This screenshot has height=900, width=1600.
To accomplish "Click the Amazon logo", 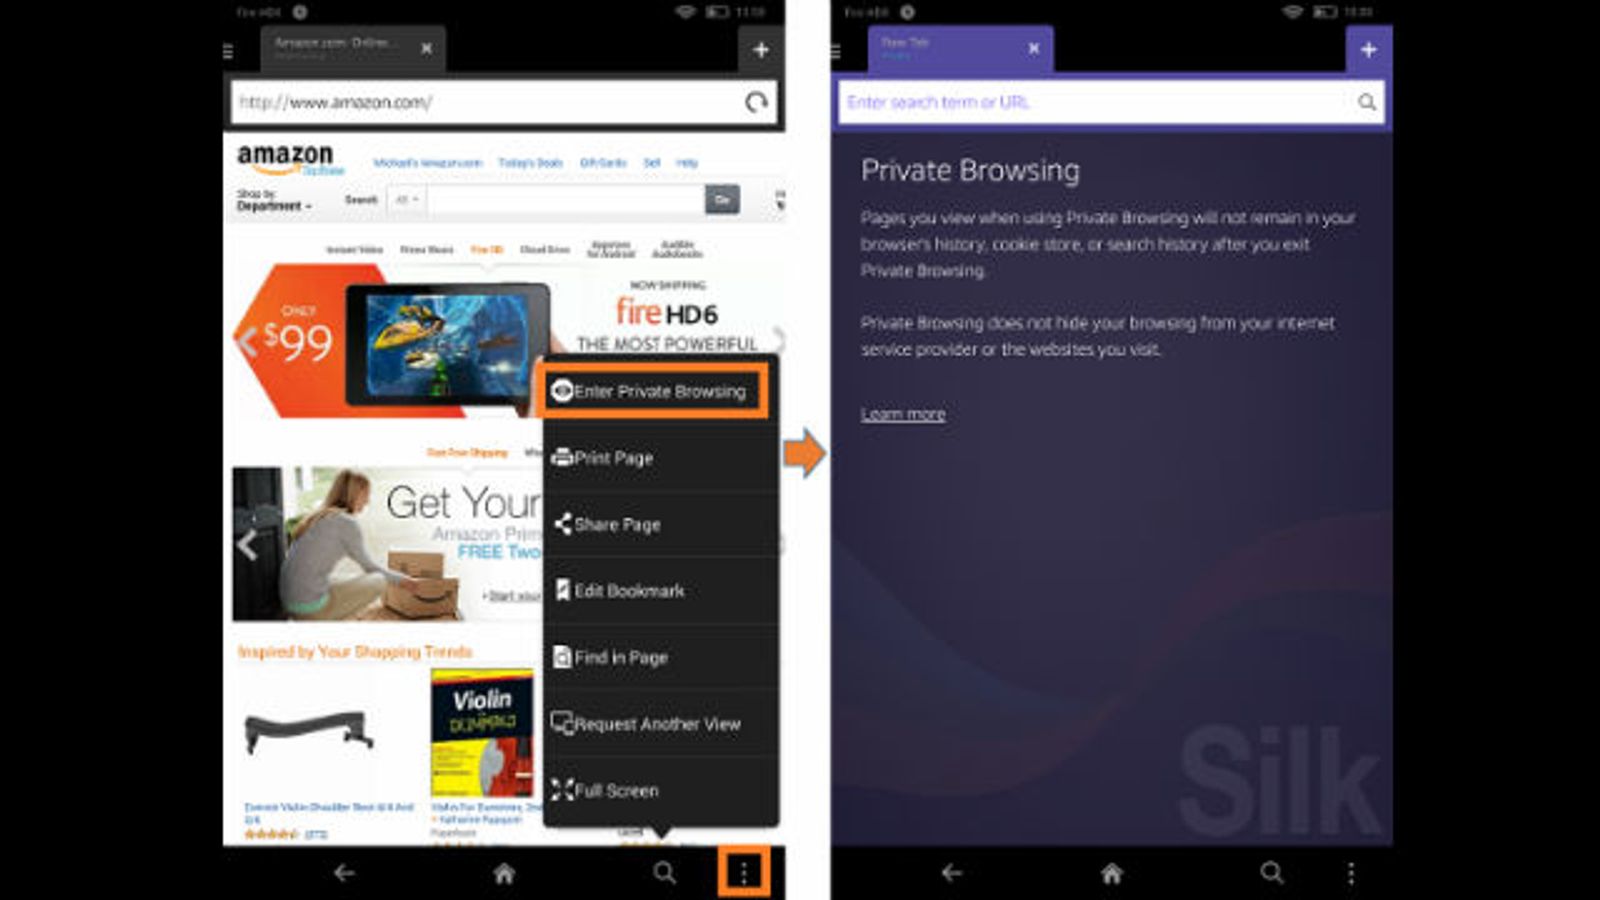I will tap(288, 159).
